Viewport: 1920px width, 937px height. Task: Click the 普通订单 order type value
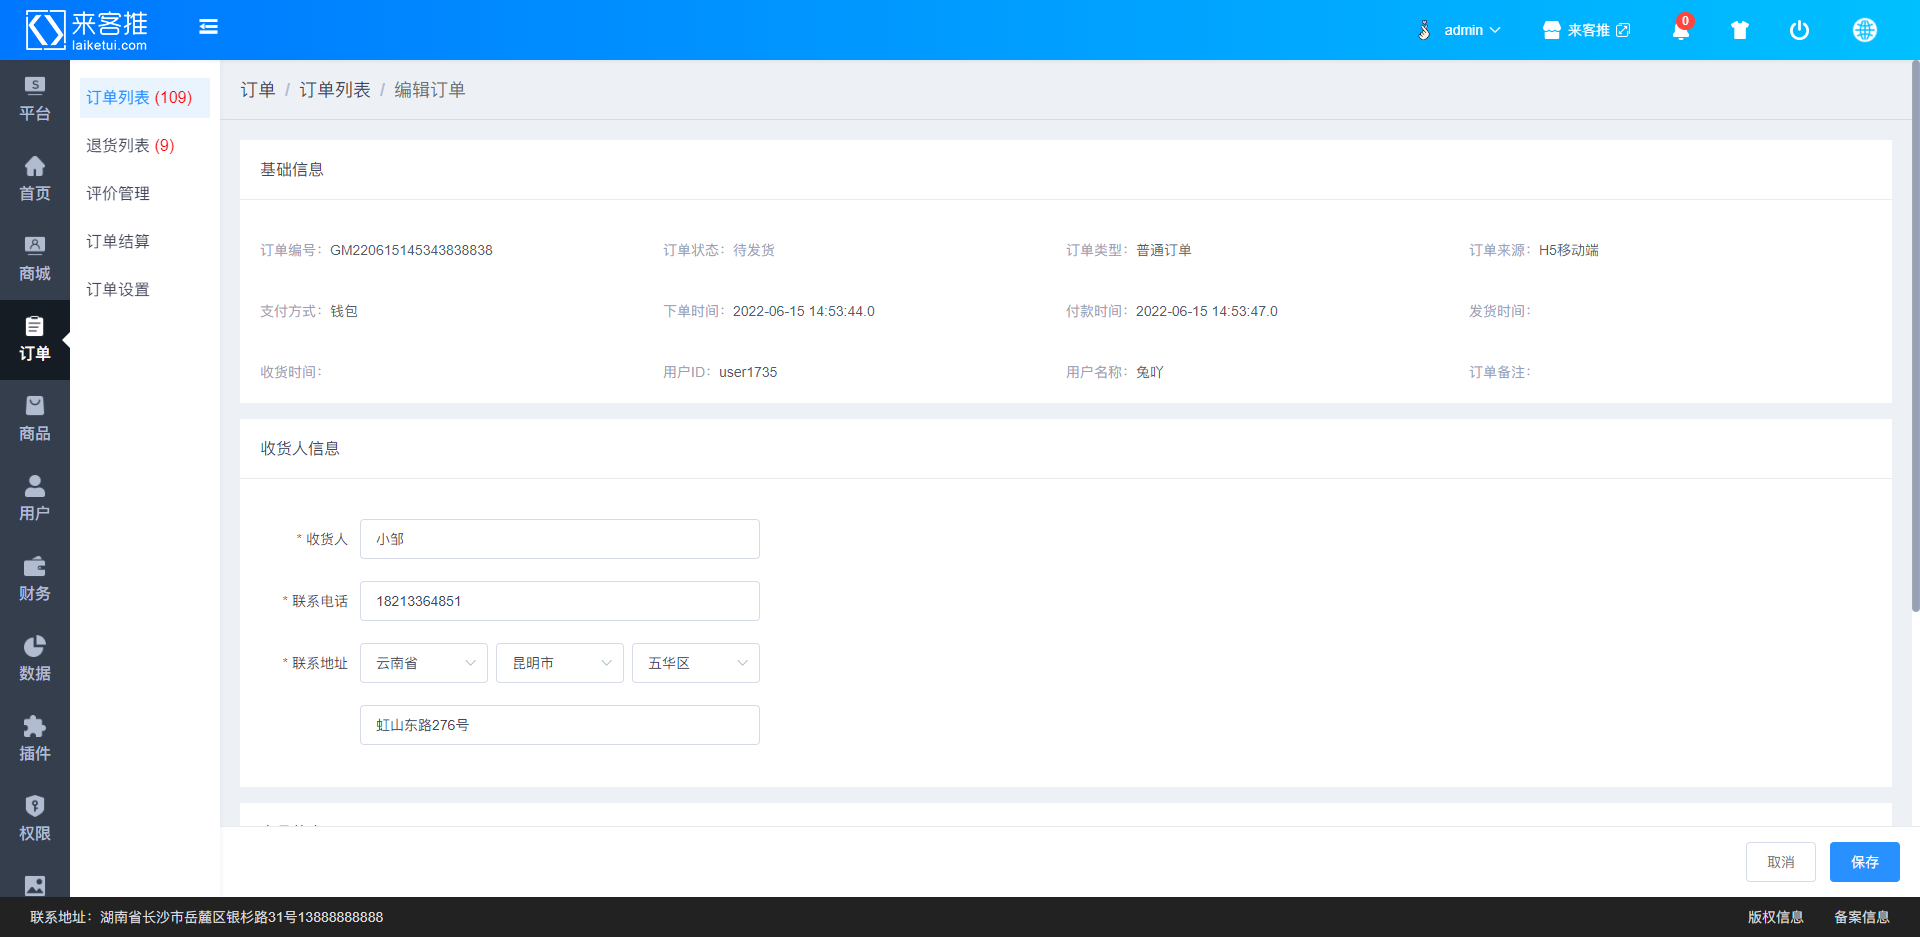[1164, 250]
